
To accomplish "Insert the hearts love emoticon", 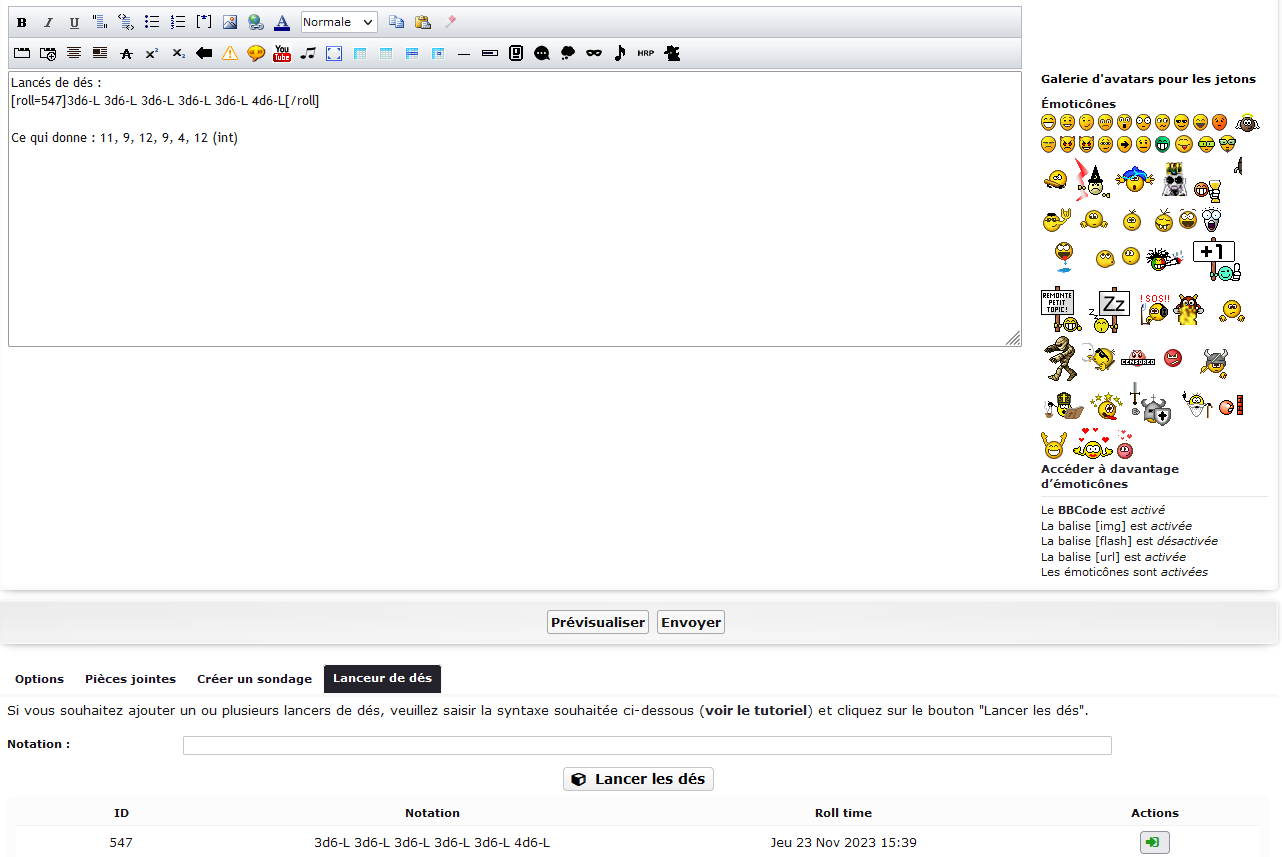I will click(1092, 443).
